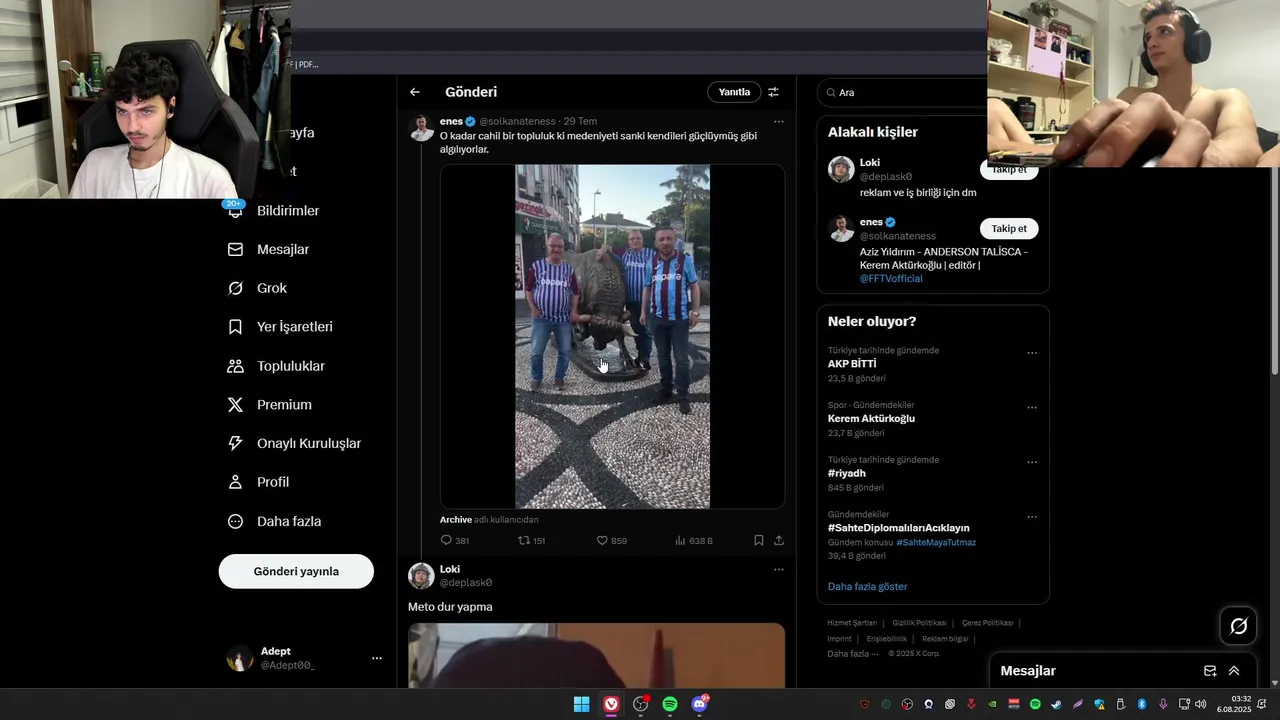Open #riyadh trending topic

tap(847, 473)
